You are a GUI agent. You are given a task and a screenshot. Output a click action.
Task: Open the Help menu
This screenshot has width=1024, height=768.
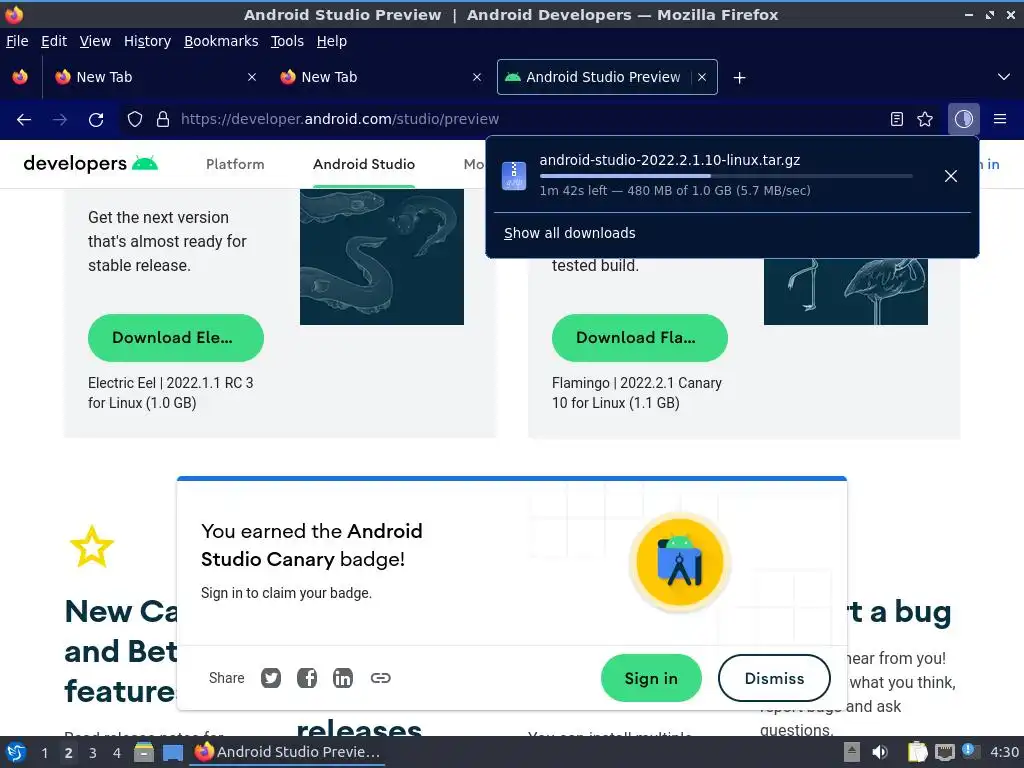332,41
